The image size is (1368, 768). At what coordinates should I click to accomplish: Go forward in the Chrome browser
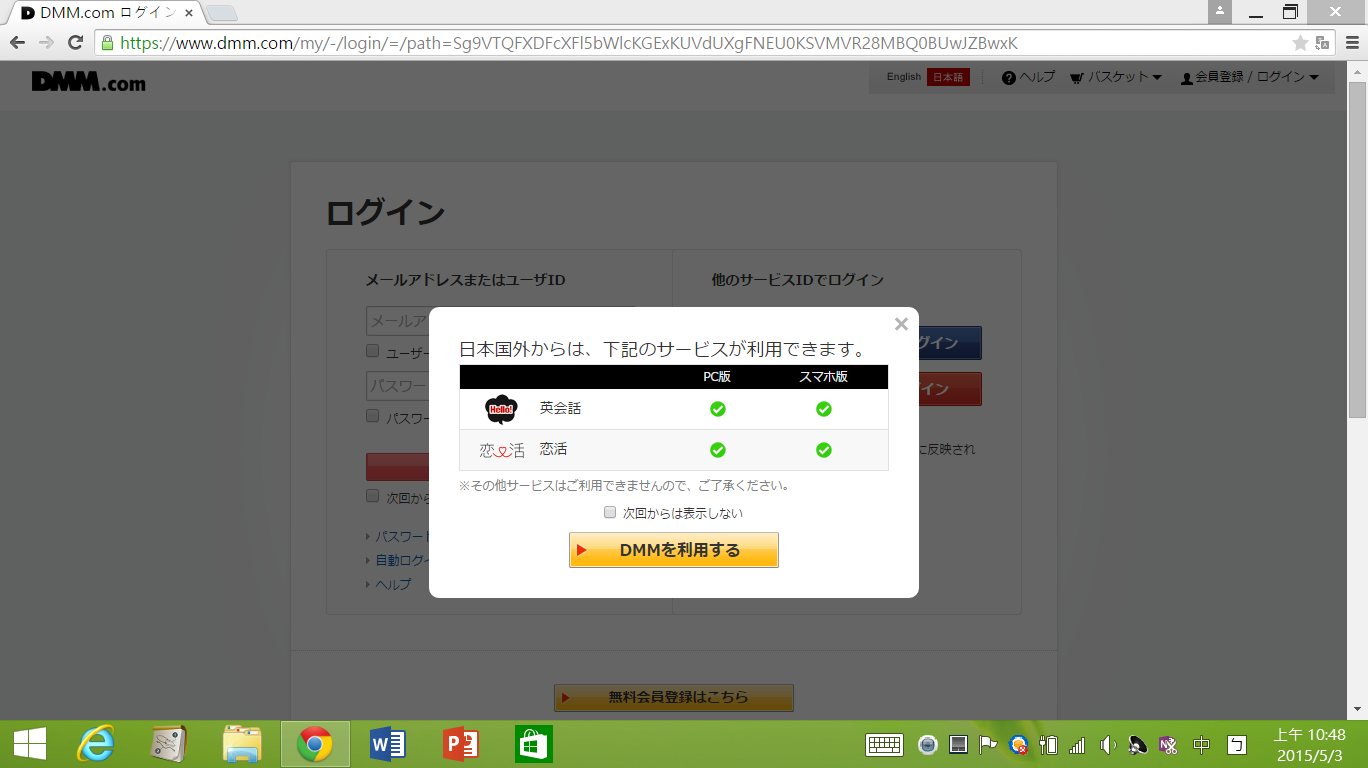point(46,43)
